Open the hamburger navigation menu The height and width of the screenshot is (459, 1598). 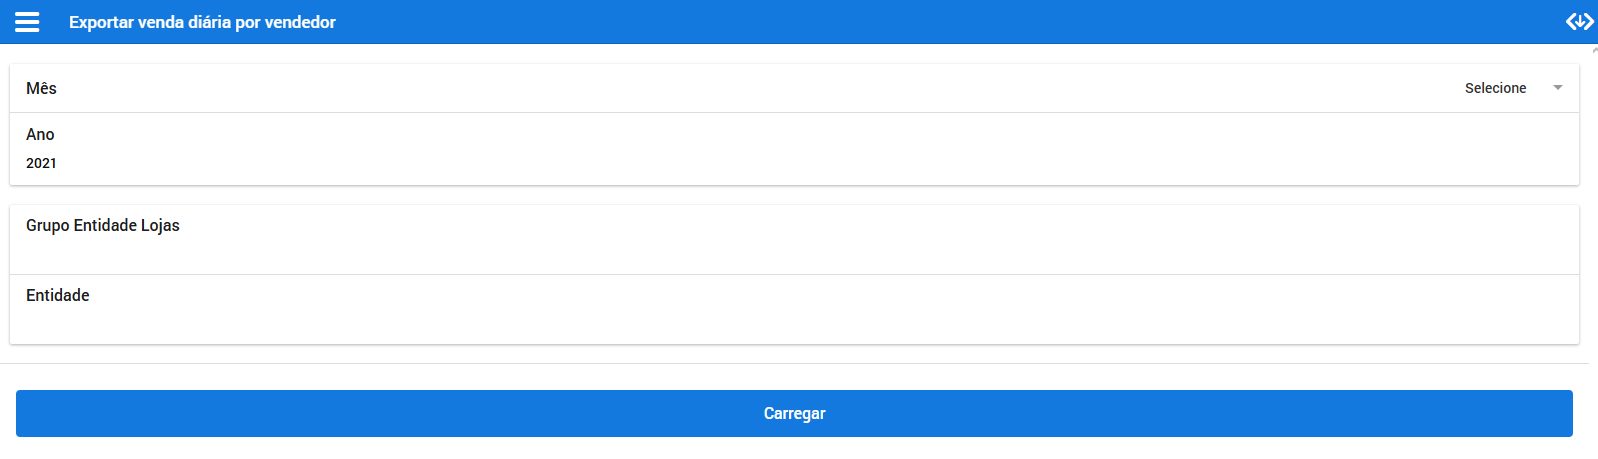[x=27, y=22]
